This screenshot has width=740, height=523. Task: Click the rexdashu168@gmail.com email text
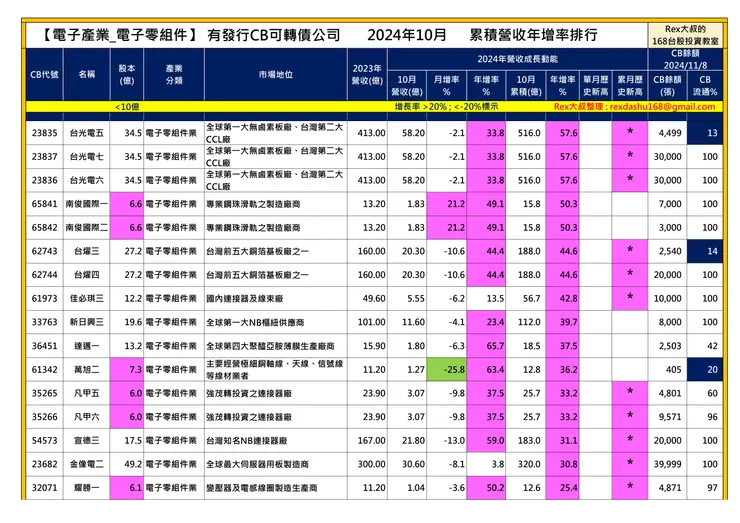coord(662,107)
